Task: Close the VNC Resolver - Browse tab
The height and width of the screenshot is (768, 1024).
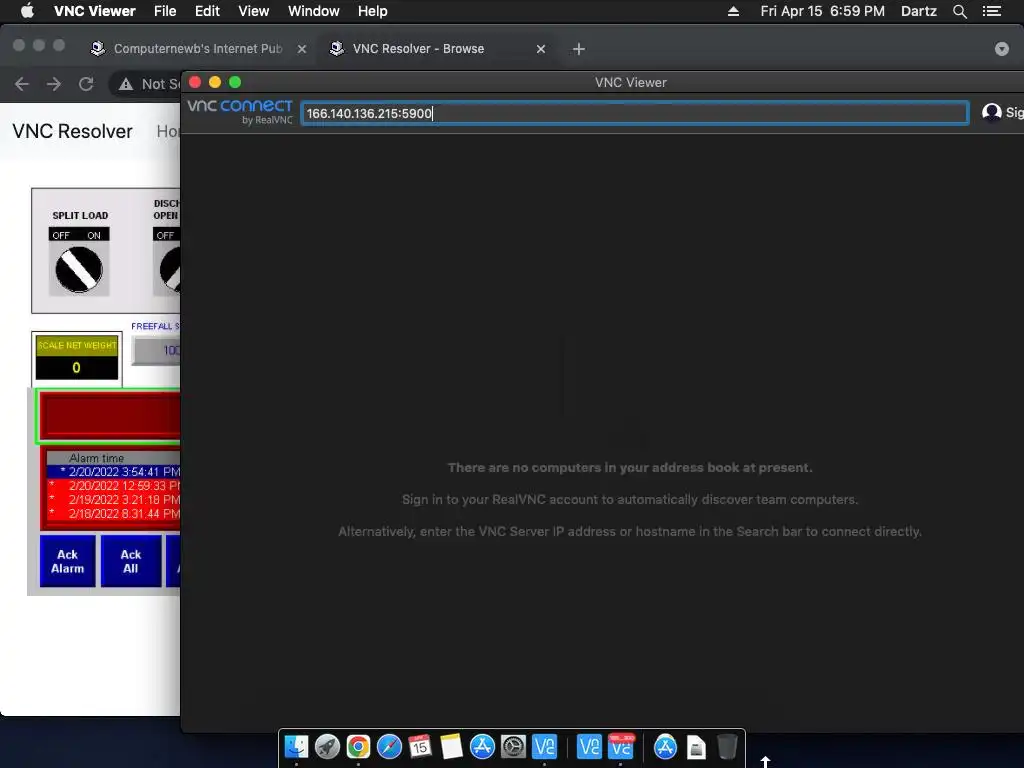Action: 541,49
